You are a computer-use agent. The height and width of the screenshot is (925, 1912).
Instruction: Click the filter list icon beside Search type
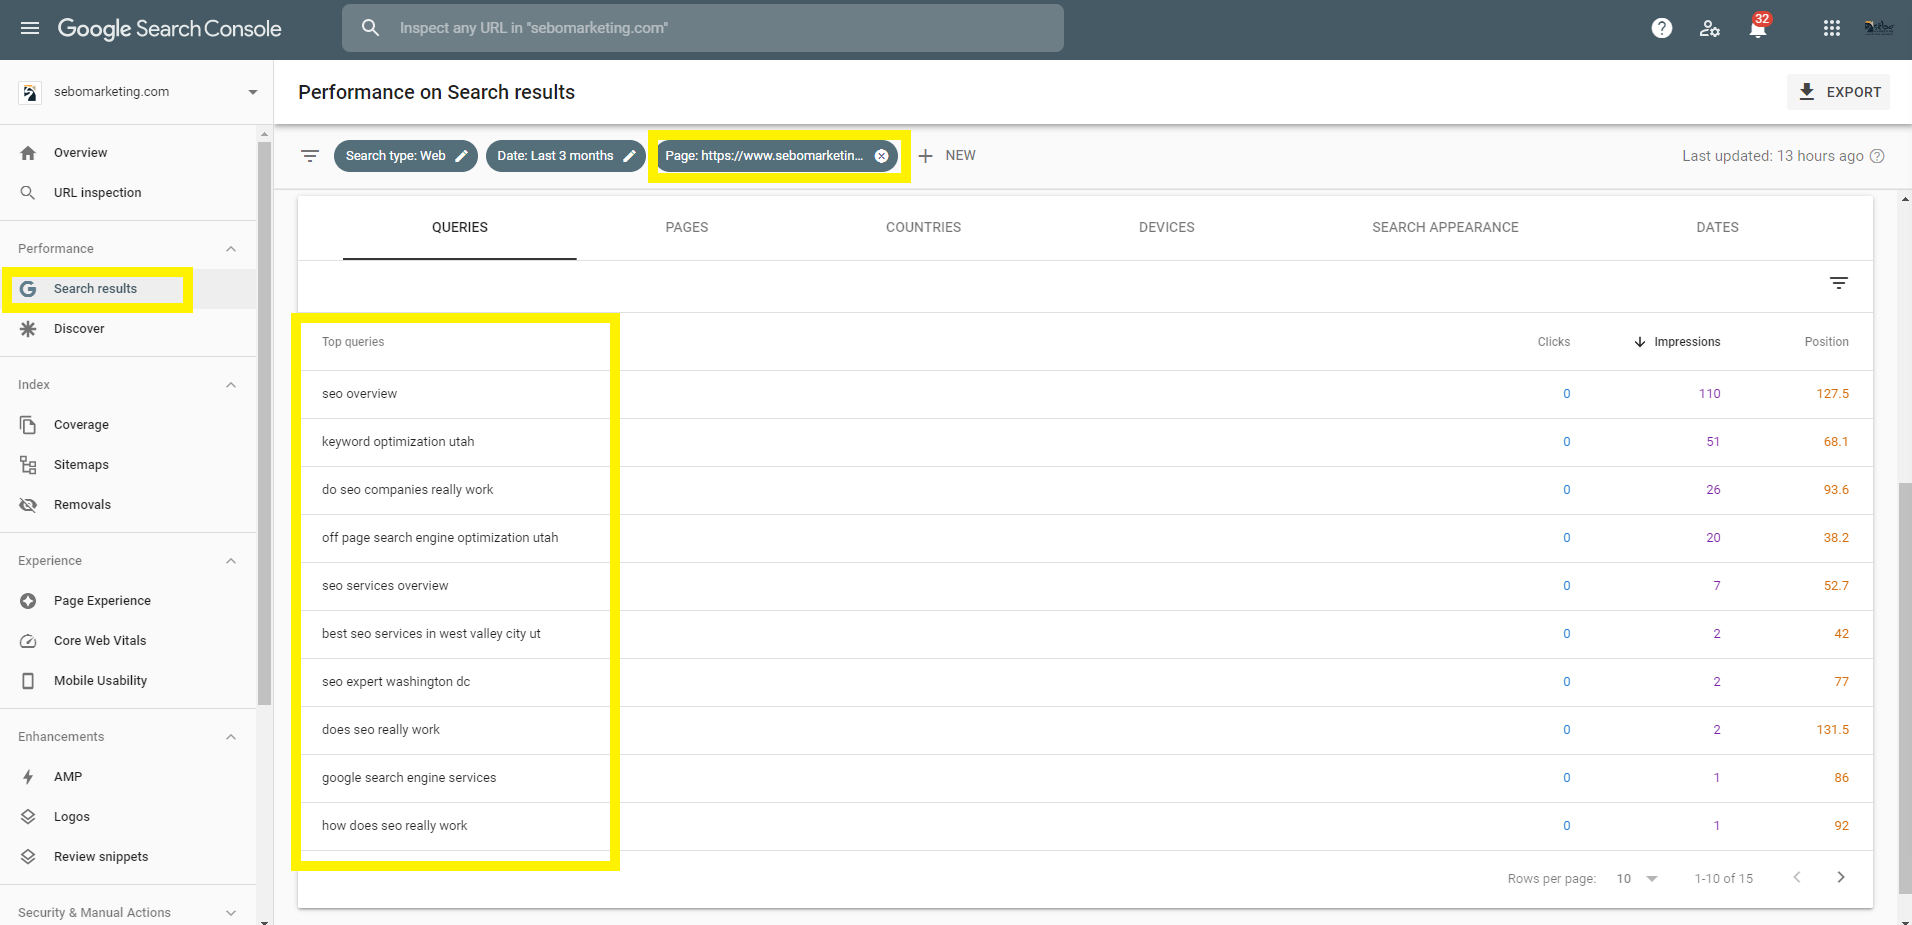click(x=310, y=156)
